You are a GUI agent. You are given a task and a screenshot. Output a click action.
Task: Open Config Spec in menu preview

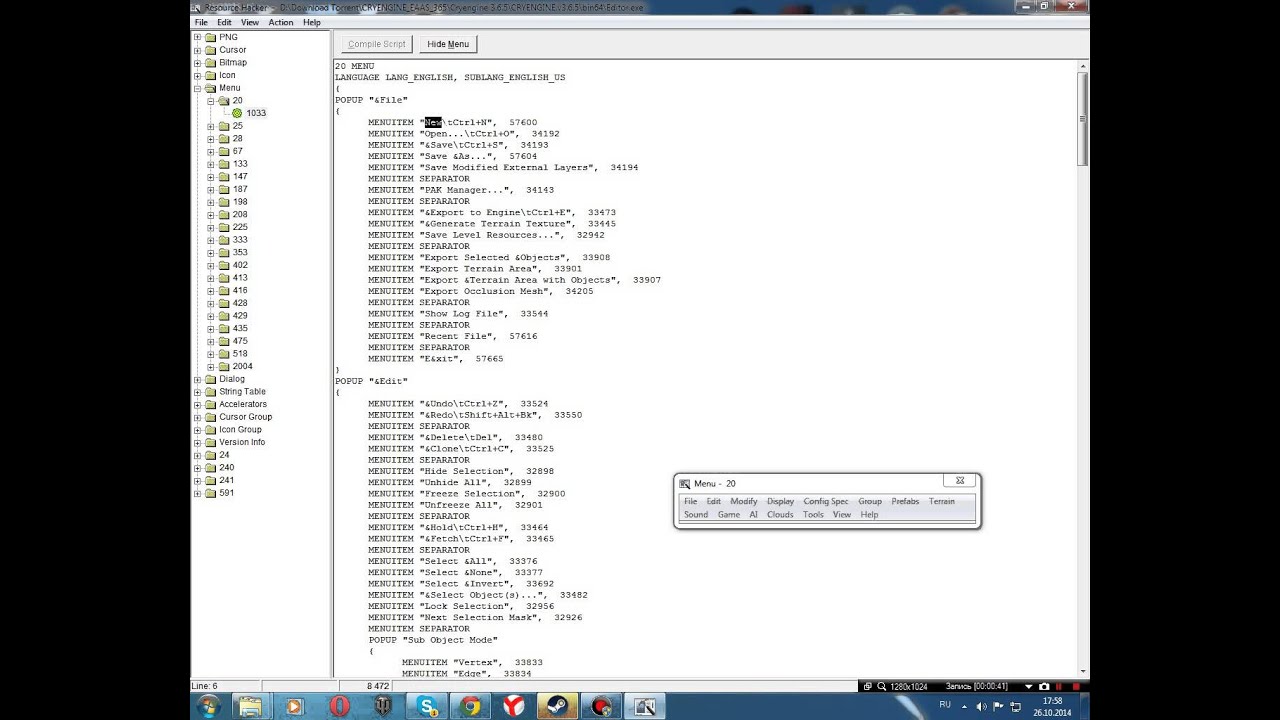[826, 501]
